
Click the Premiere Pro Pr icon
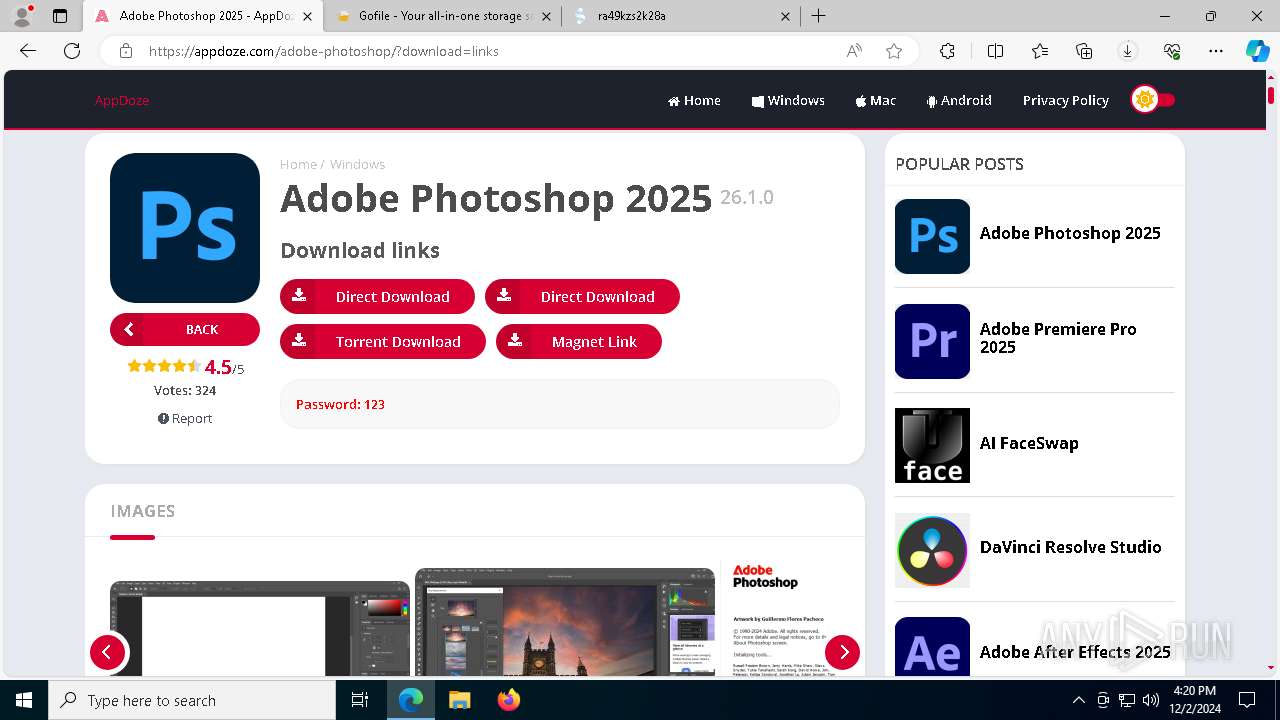point(932,341)
